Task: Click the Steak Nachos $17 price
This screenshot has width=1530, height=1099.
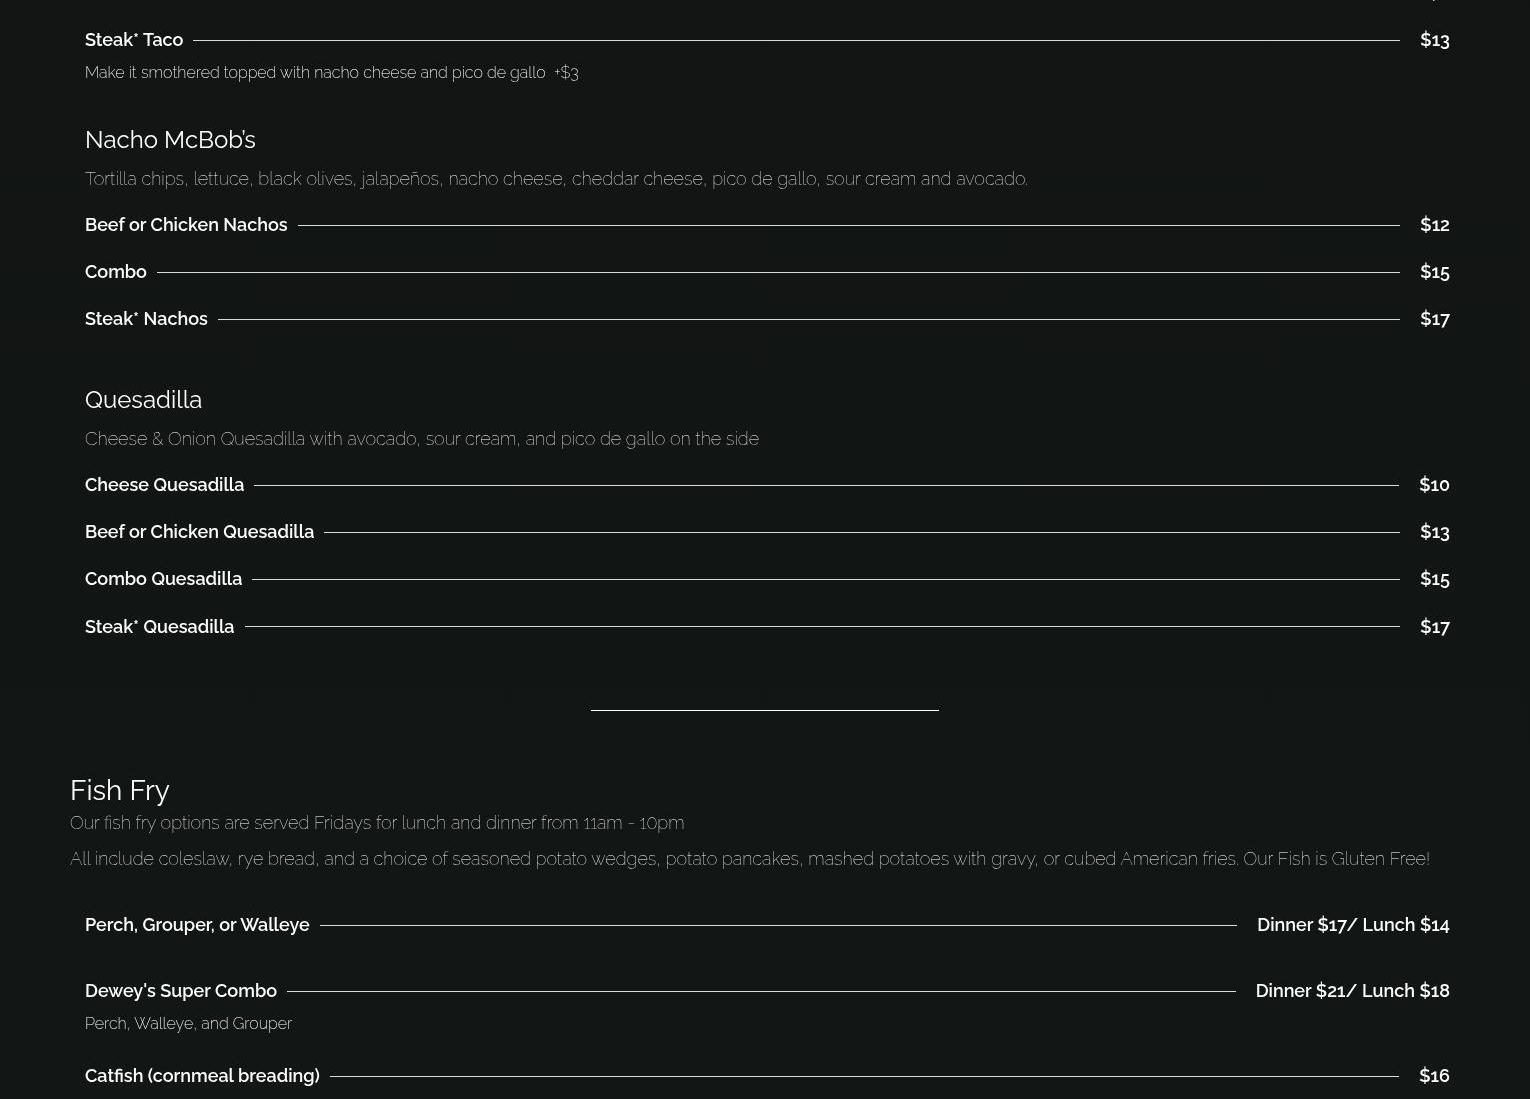Action: click(1434, 319)
